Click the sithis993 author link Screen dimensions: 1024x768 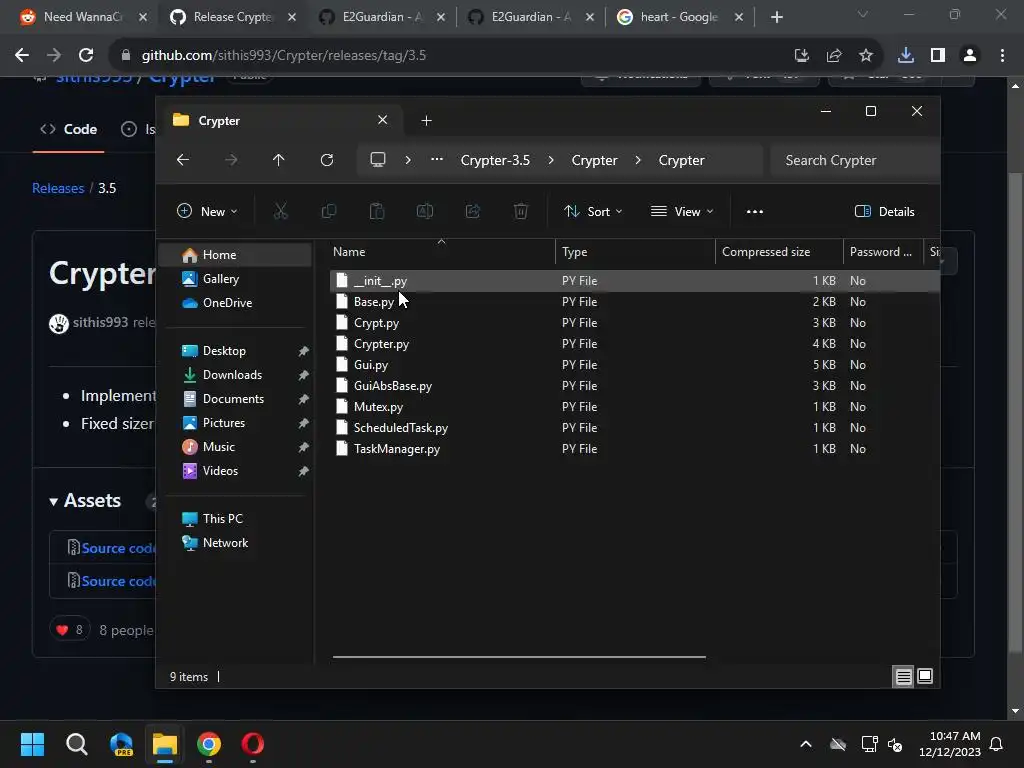tap(100, 322)
